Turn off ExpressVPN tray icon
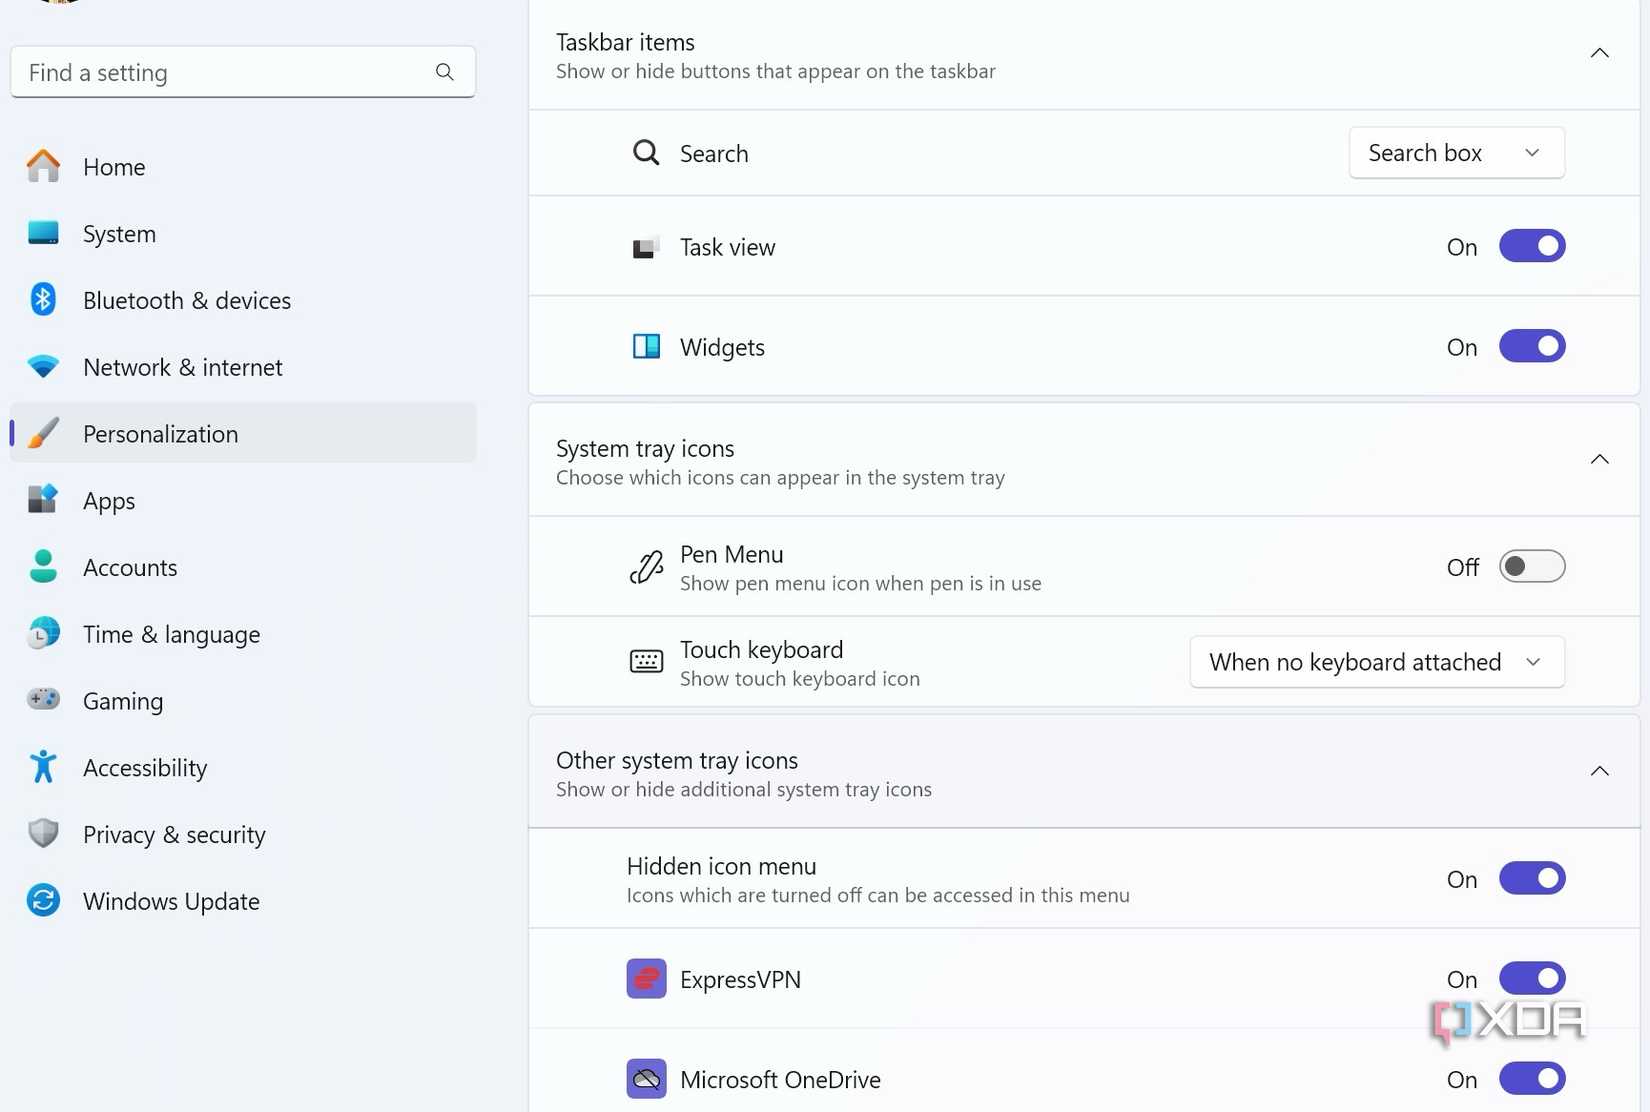Viewport: 1650px width, 1112px height. pos(1531,978)
